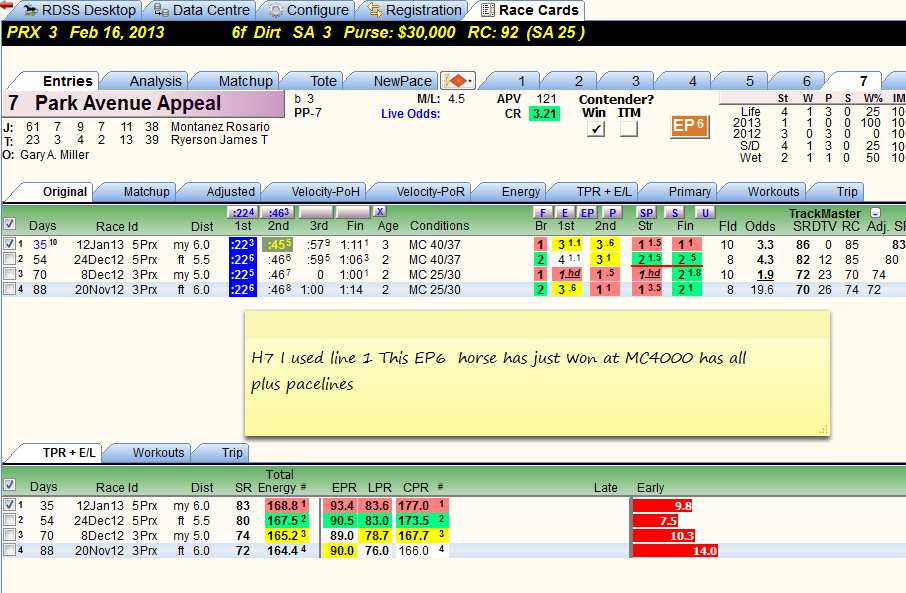
Task: Click the EP running-style filter button
Action: coord(587,213)
